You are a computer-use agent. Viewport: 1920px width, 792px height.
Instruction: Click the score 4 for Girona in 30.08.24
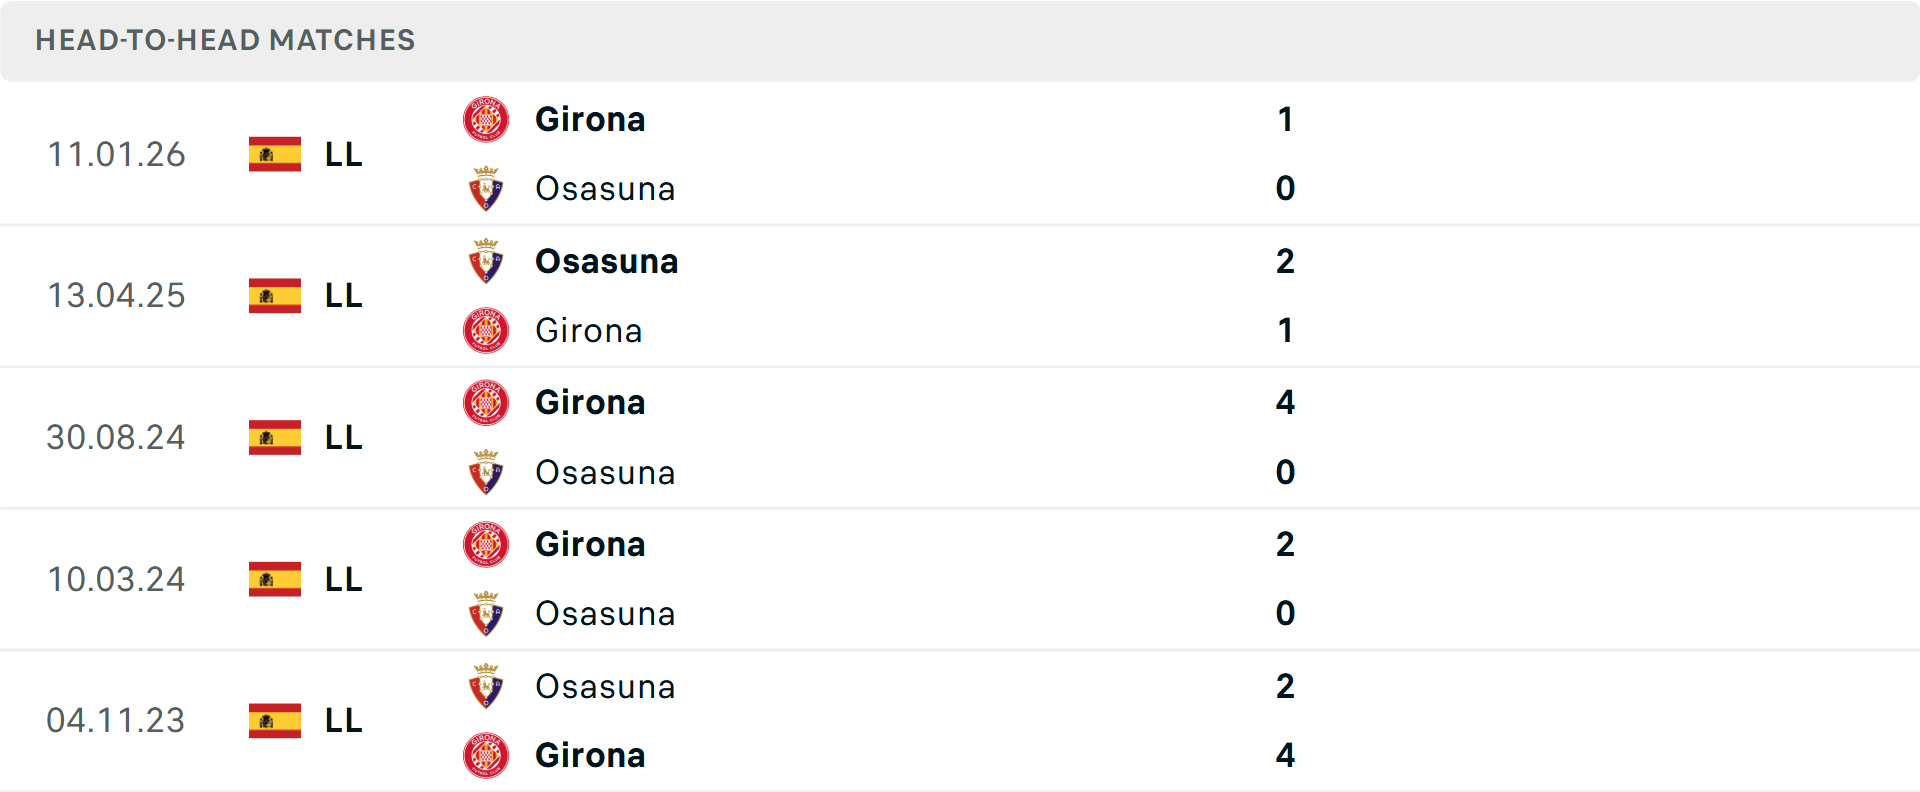pyautogui.click(x=1286, y=403)
